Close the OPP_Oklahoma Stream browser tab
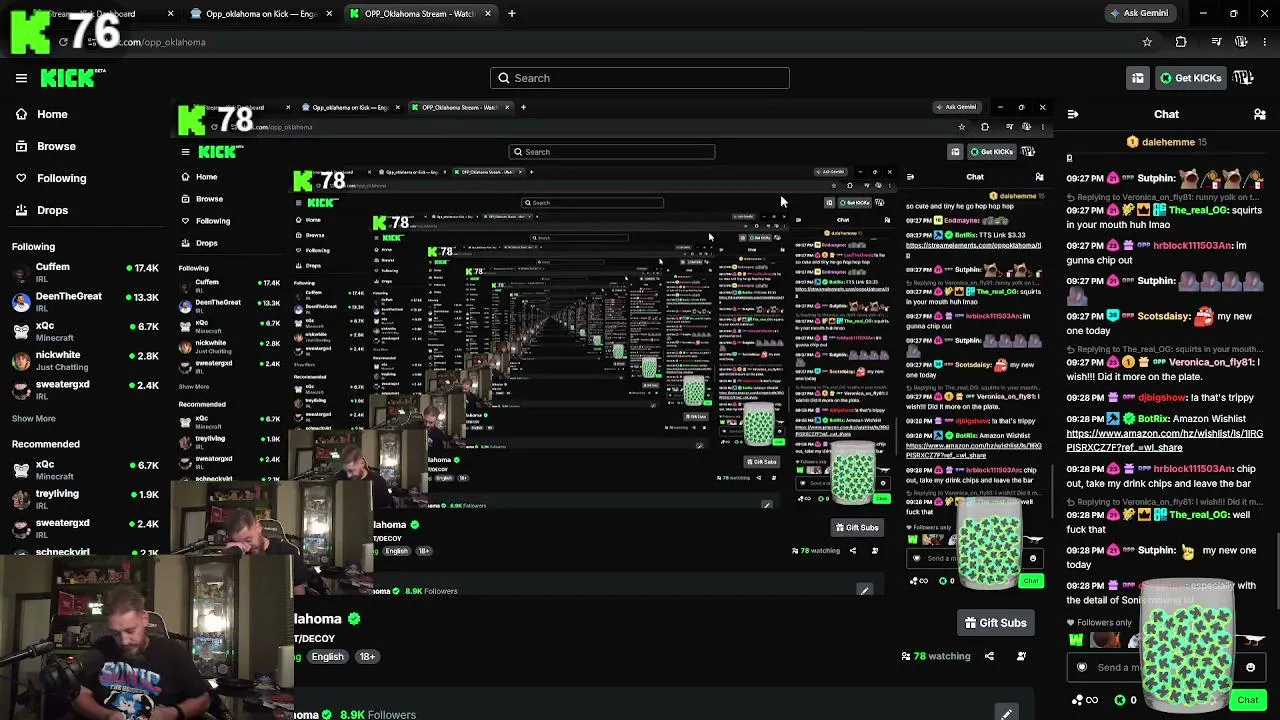The width and height of the screenshot is (1280, 720). pyautogui.click(x=488, y=14)
